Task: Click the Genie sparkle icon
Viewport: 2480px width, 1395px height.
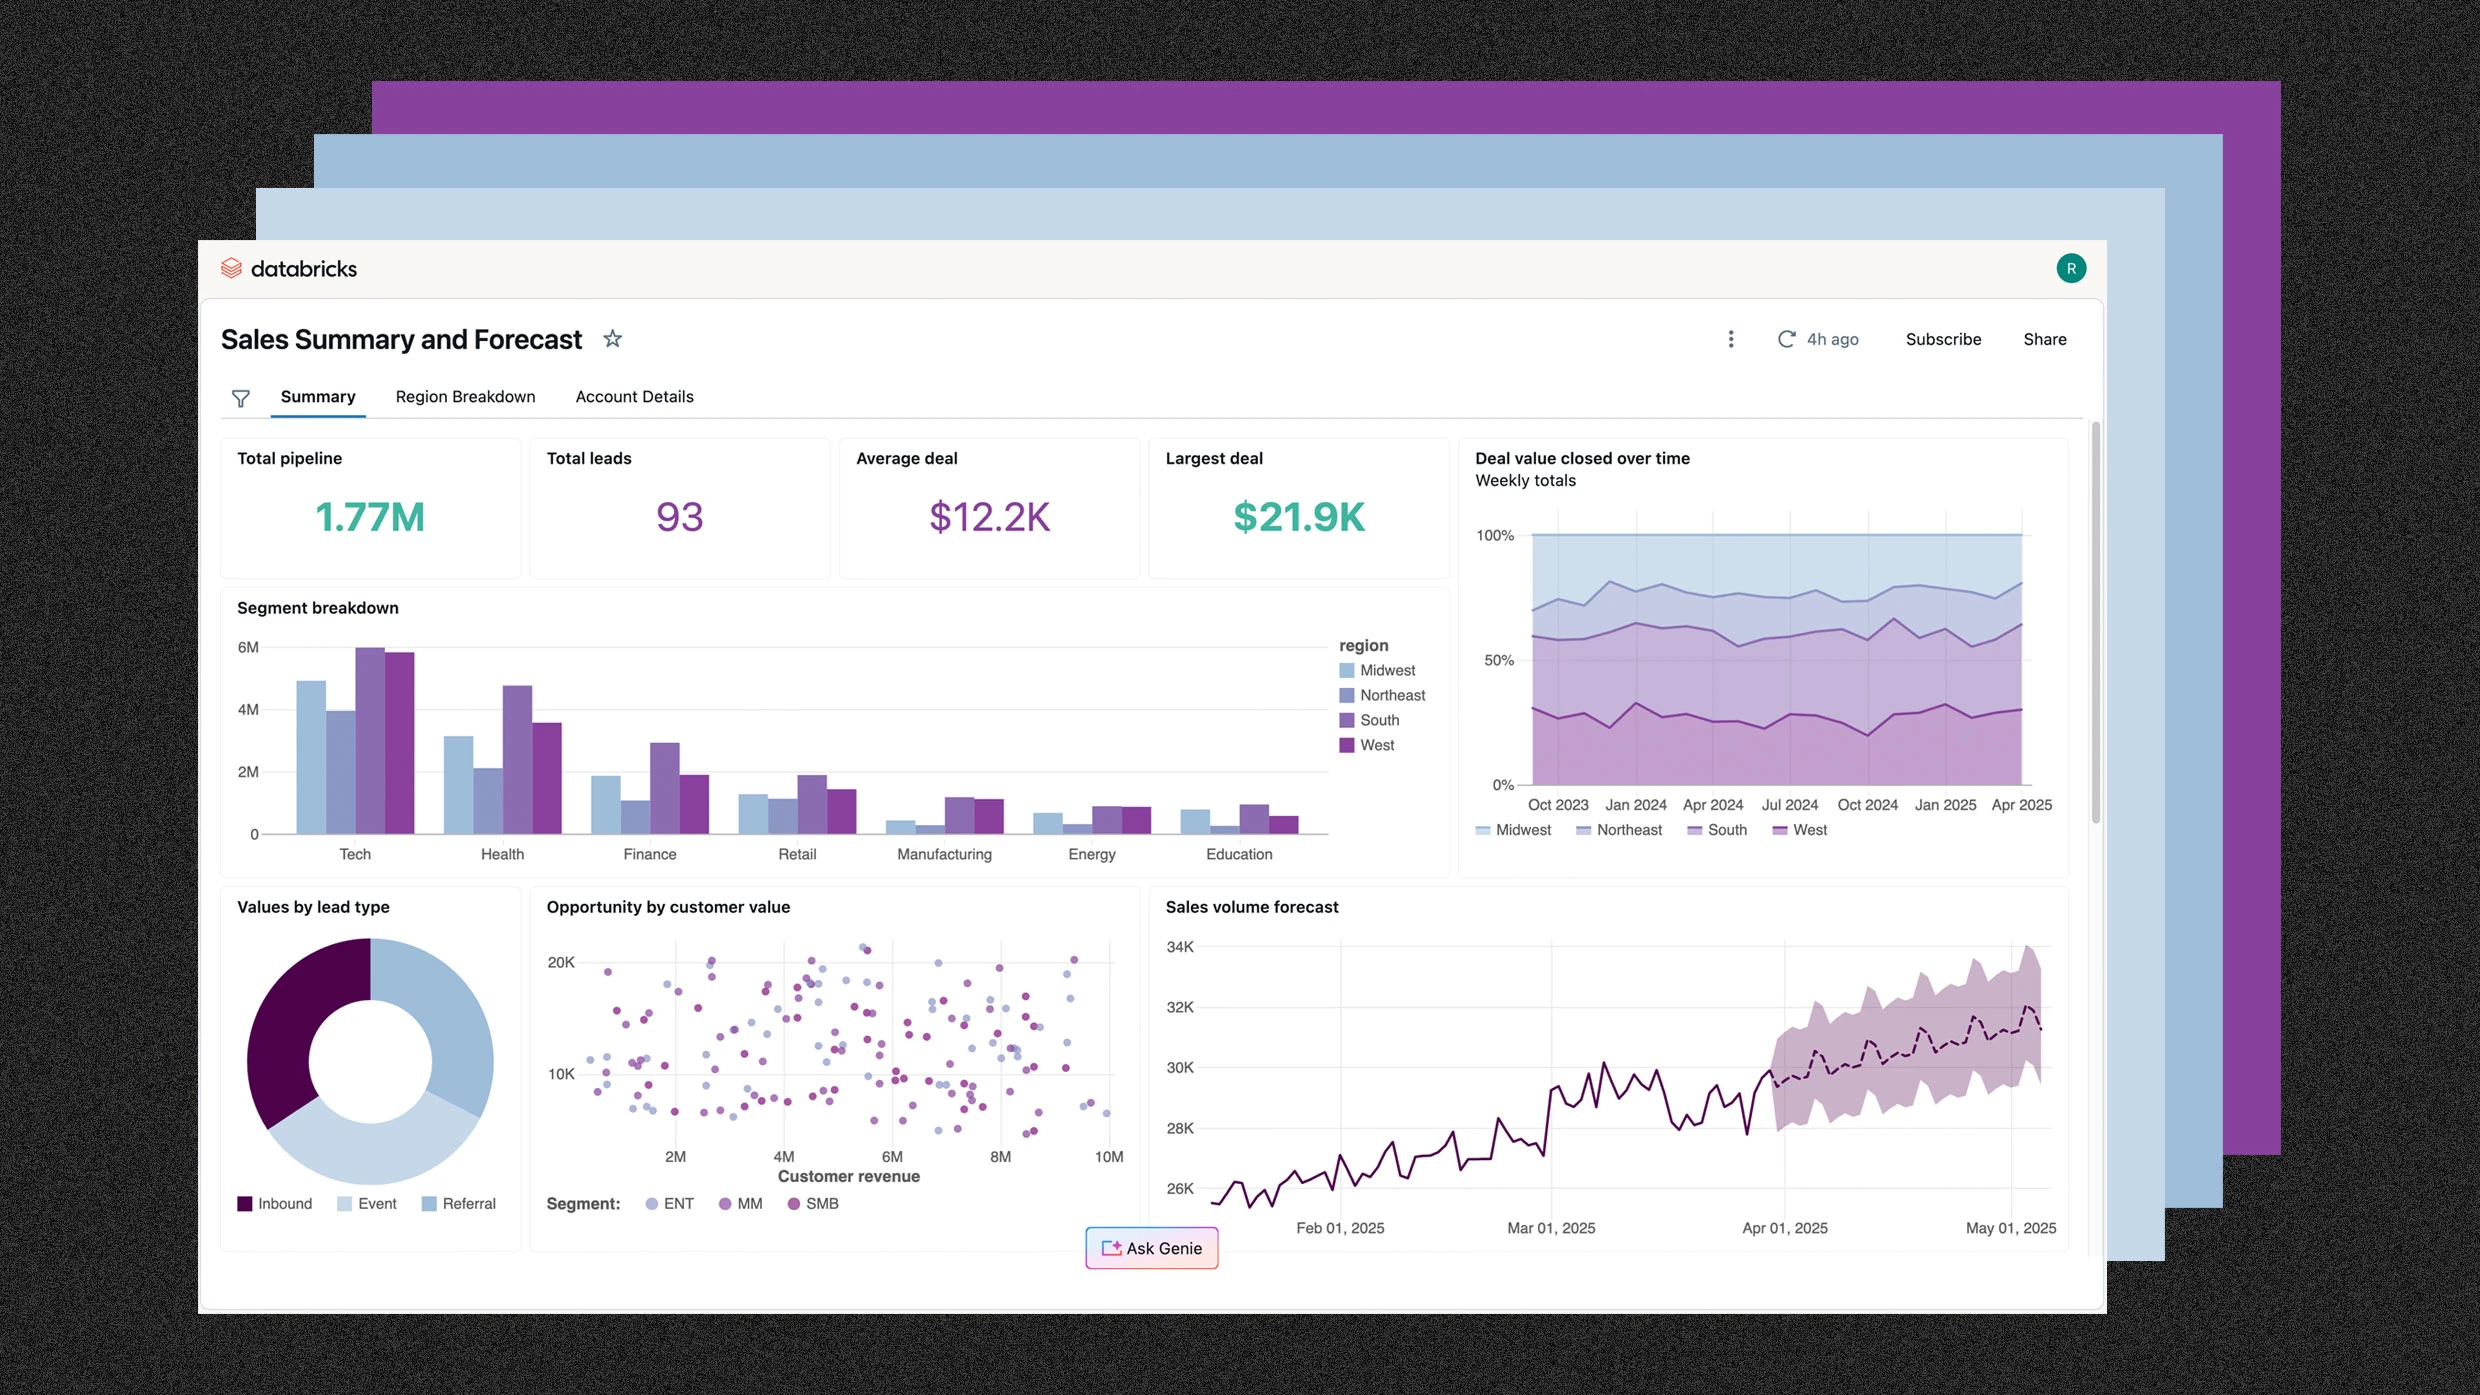Action: pos(1110,1247)
